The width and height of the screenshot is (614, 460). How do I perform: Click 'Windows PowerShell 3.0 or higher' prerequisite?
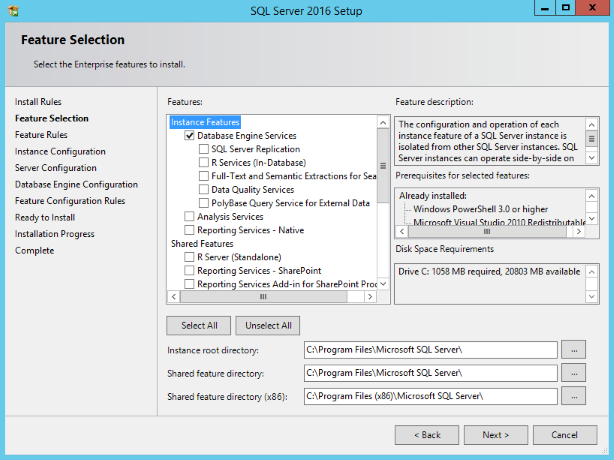click(480, 209)
